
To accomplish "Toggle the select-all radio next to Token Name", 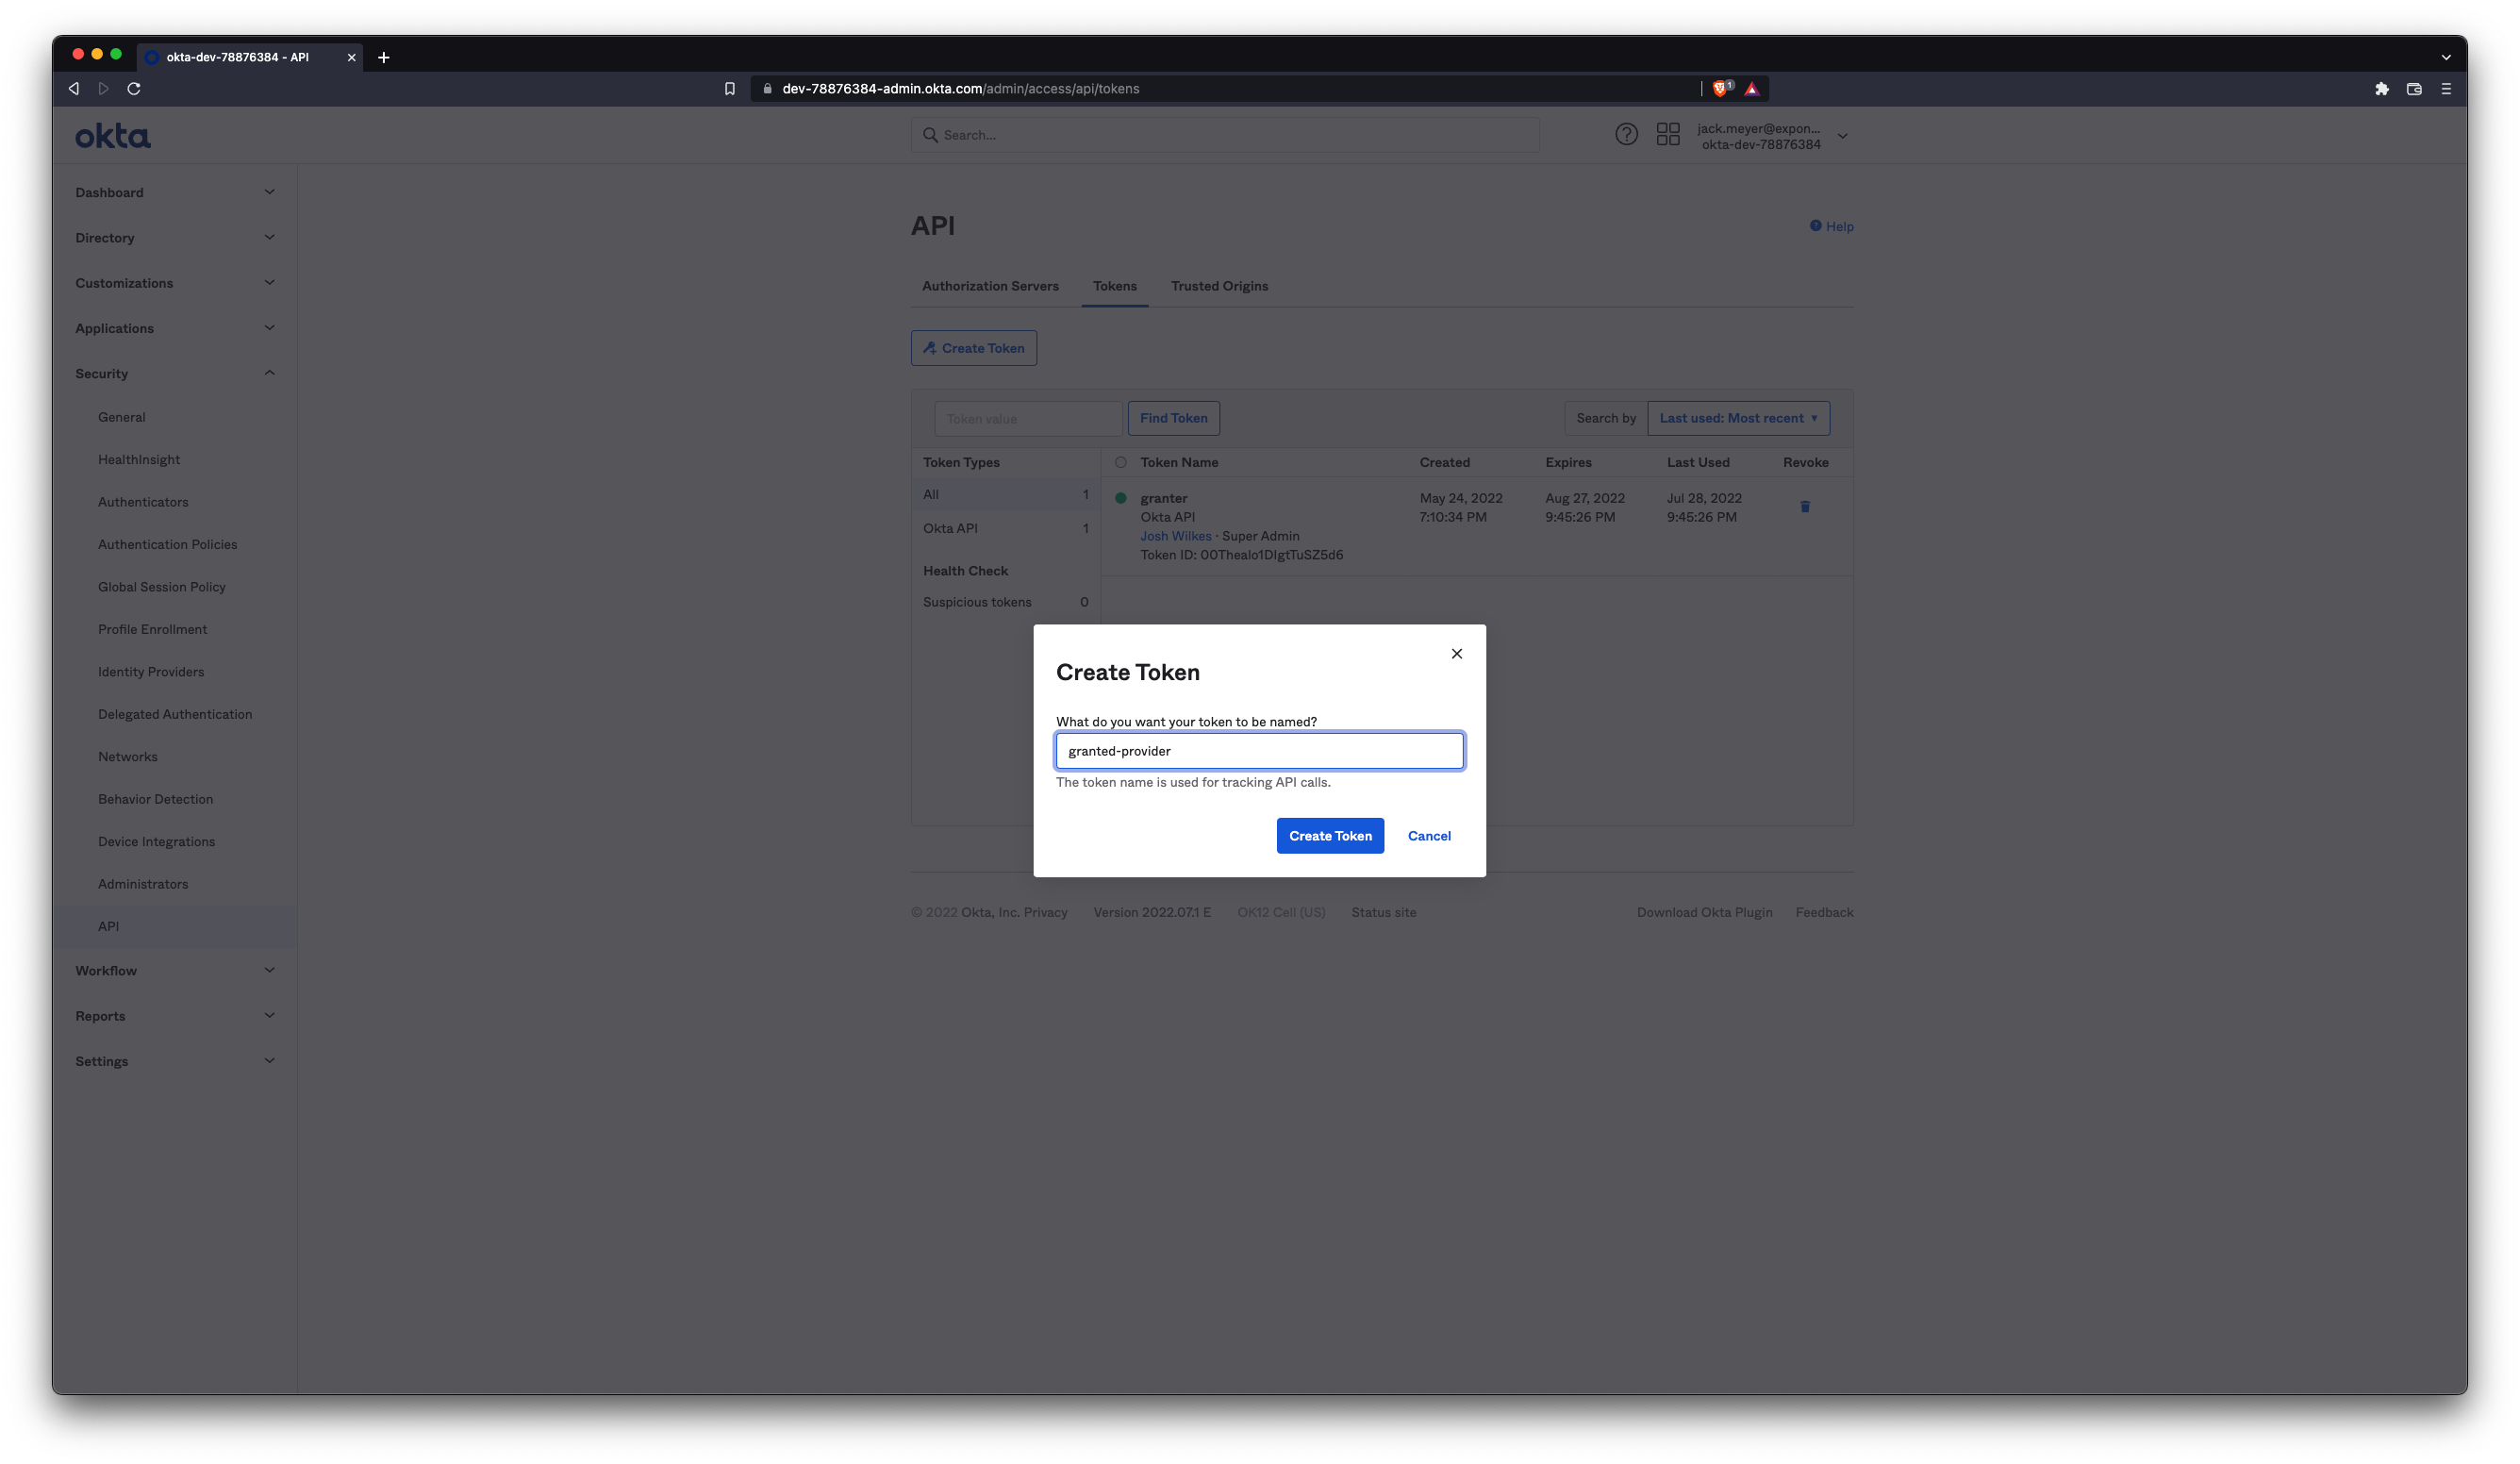I will (1120, 462).
